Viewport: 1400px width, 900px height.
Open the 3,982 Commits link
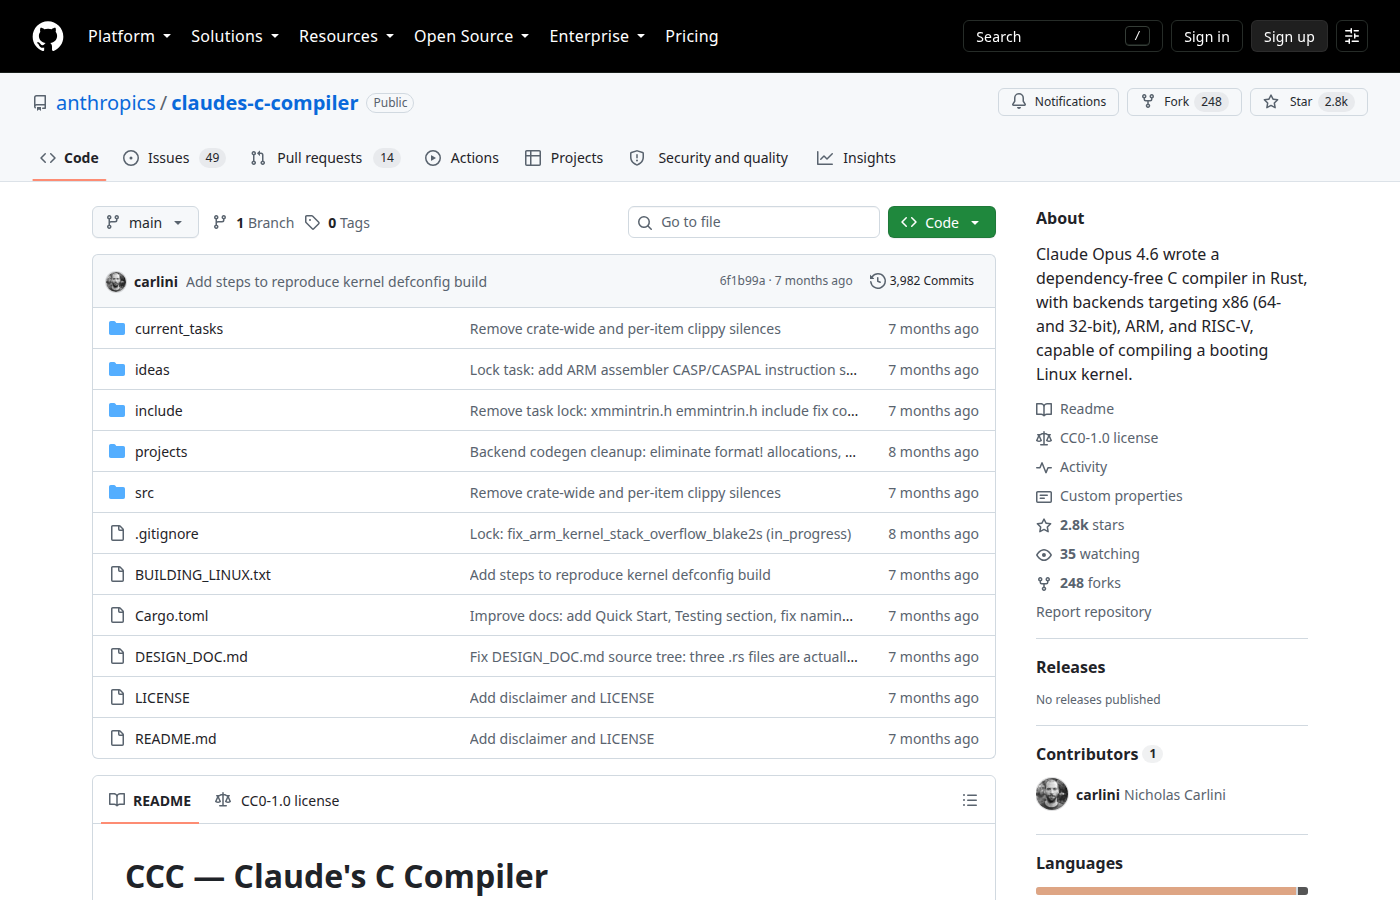(x=922, y=281)
